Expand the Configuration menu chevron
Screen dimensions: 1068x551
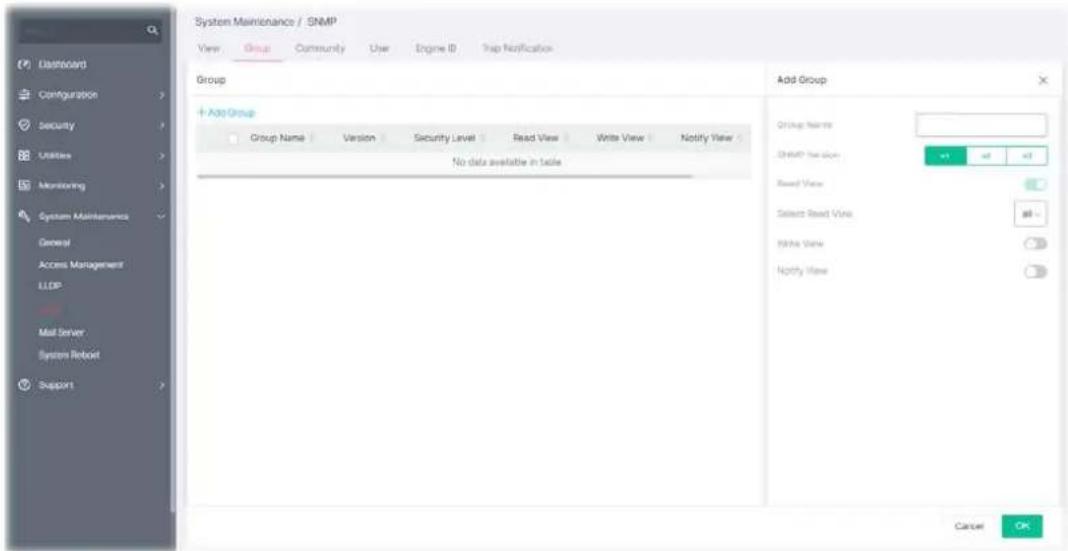coord(162,95)
